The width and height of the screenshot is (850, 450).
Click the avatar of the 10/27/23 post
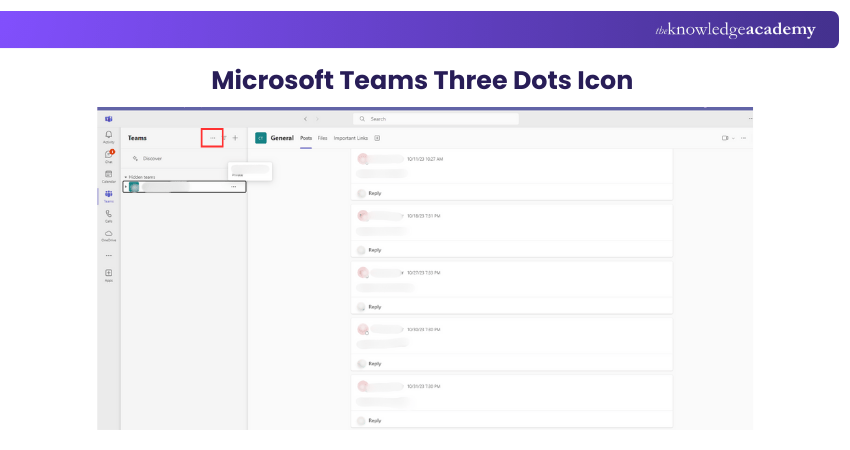pos(363,273)
